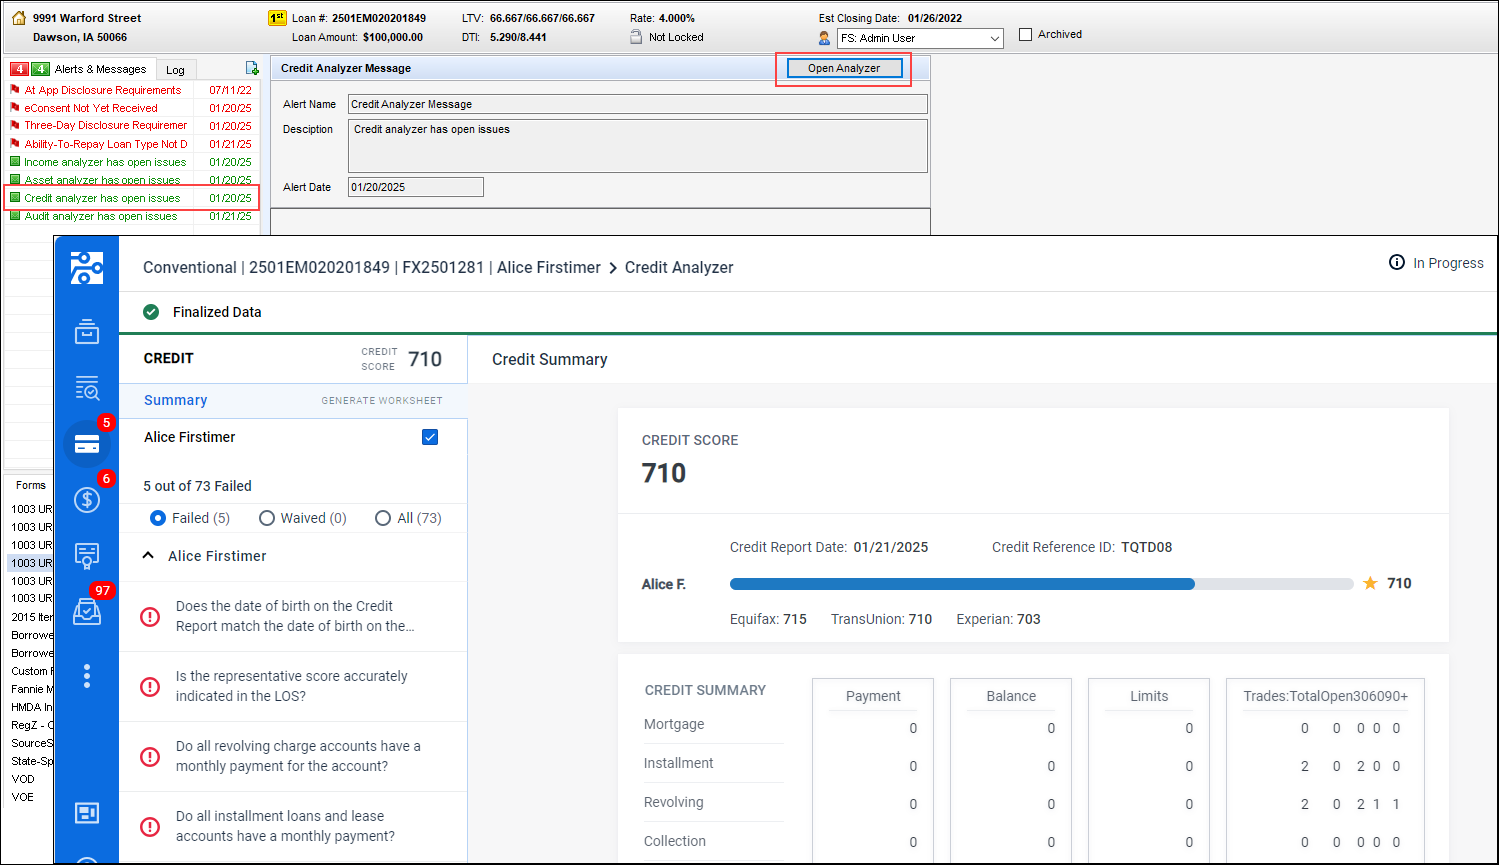Select alert Three-Day Disclosure Requirement
1499x865 pixels.
pyautogui.click(x=132, y=126)
